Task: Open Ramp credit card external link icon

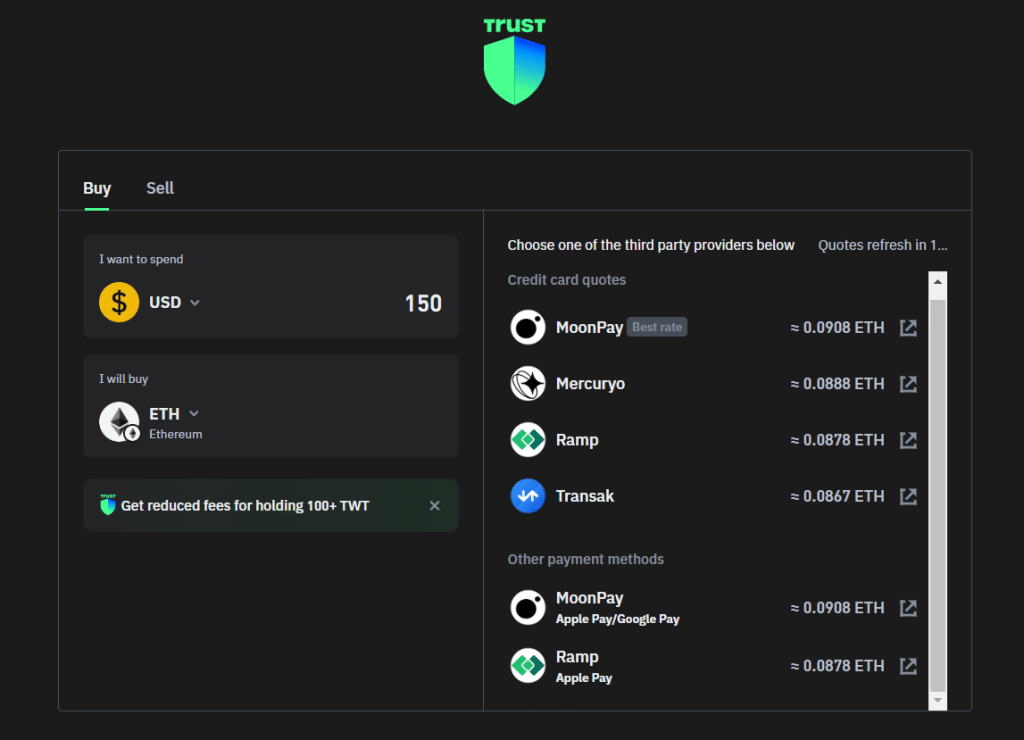Action: click(x=908, y=440)
